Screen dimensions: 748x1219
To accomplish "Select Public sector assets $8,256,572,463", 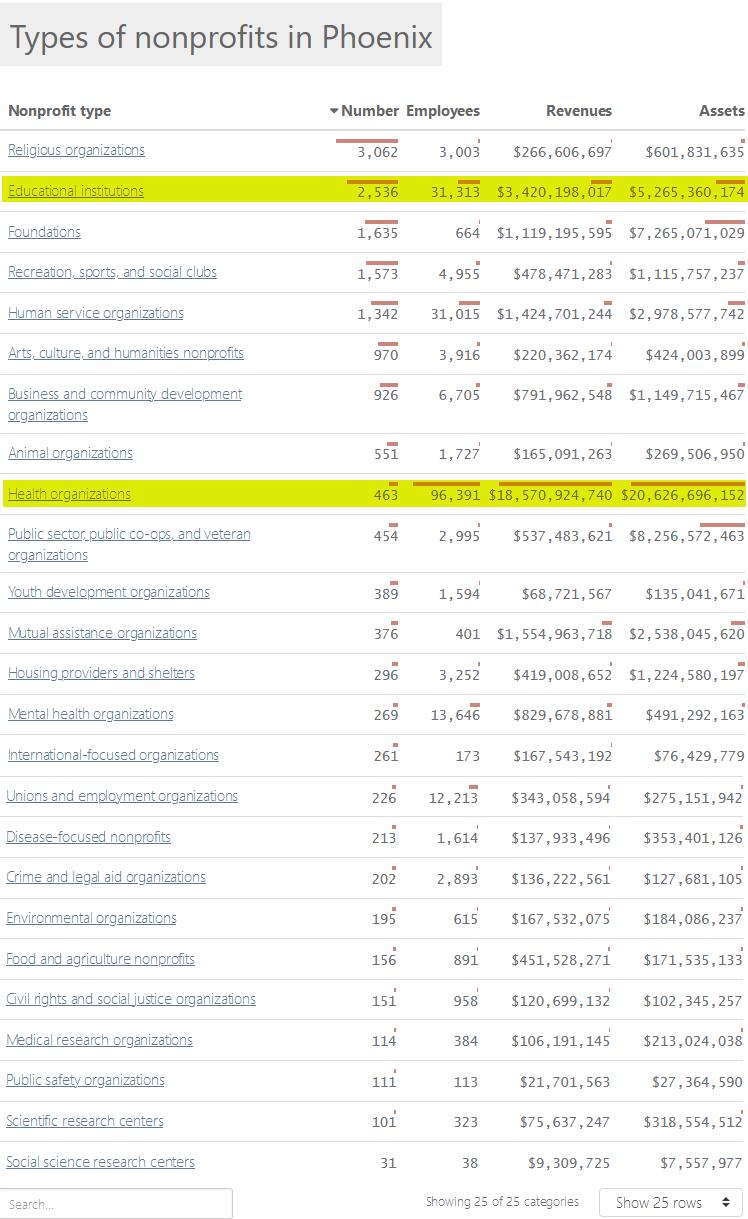I will point(686,536).
